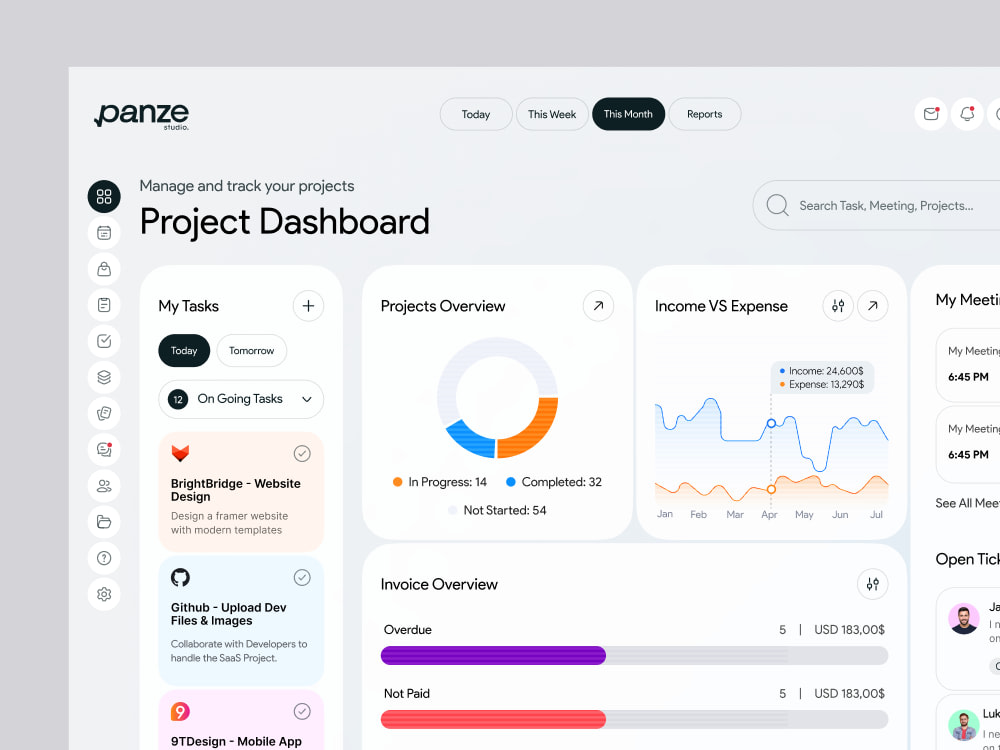This screenshot has width=1000, height=750.
Task: Click the BrightBridge fox logo icon
Action: point(180,453)
